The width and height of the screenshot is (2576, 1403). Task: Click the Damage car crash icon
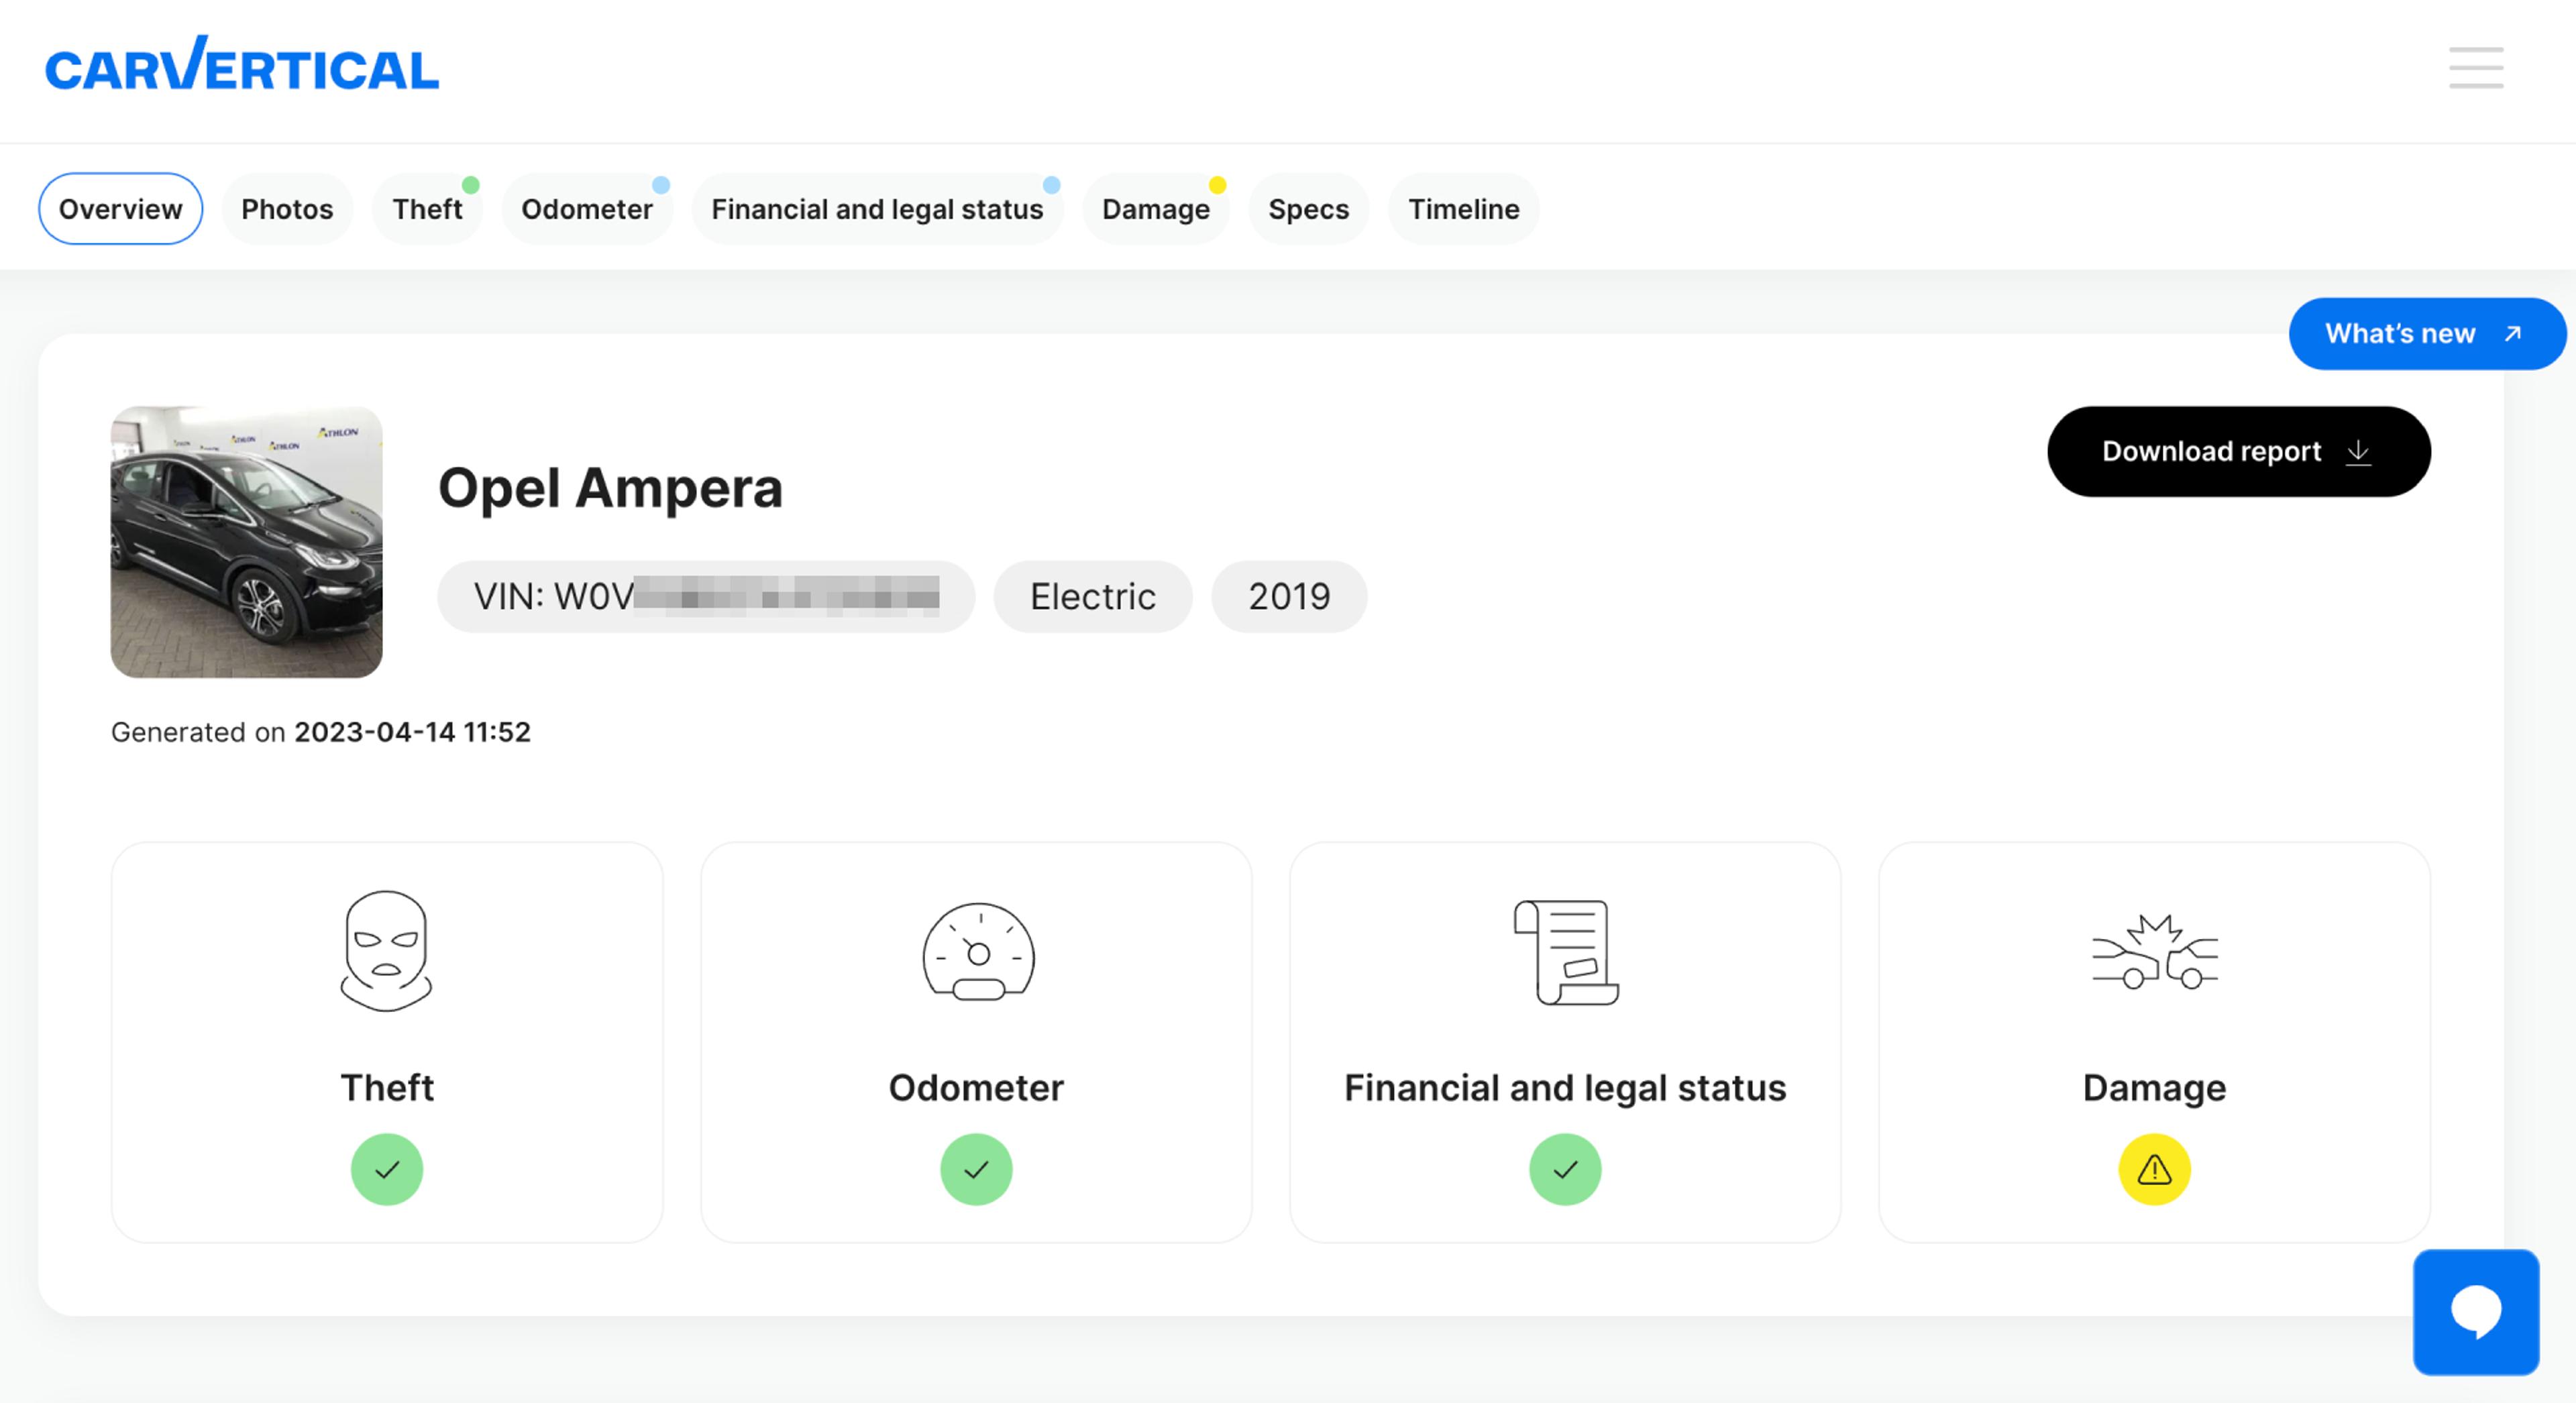[x=2154, y=951]
